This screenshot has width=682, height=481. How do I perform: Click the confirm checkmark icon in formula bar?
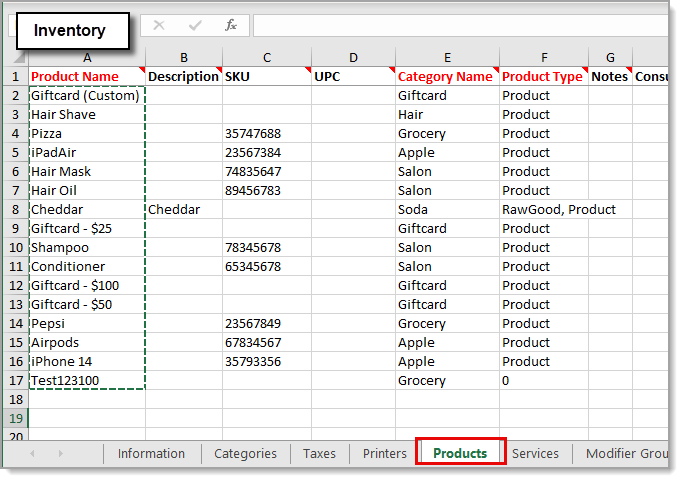[x=195, y=26]
